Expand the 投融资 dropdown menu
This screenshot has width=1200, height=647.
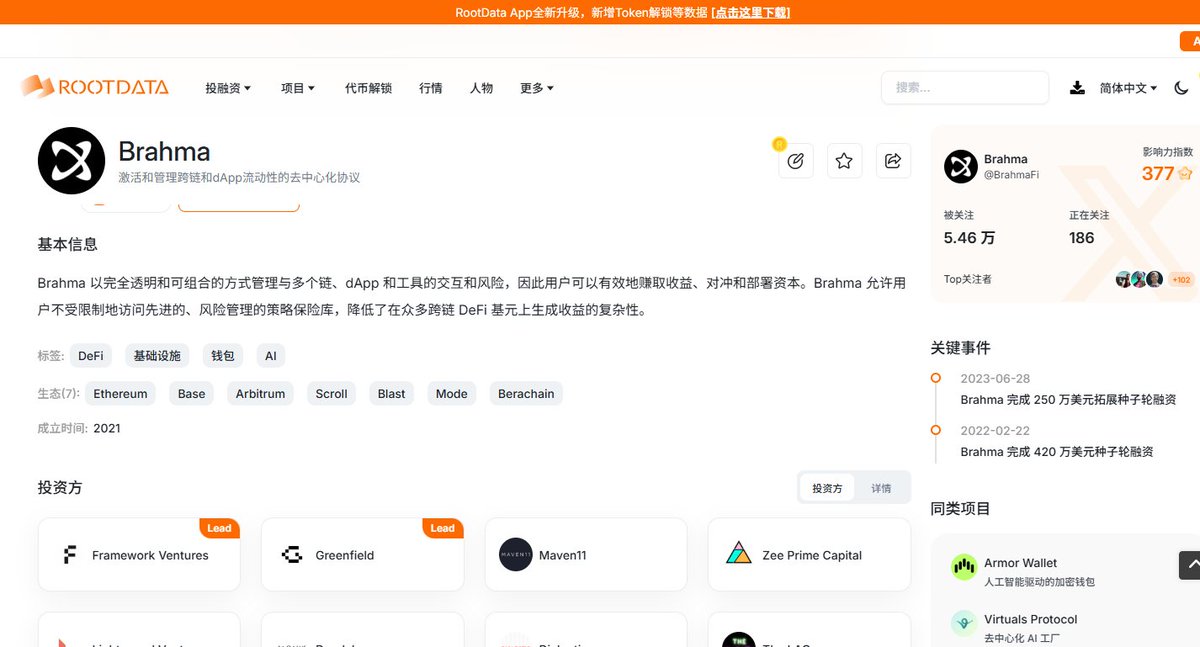pyautogui.click(x=228, y=88)
